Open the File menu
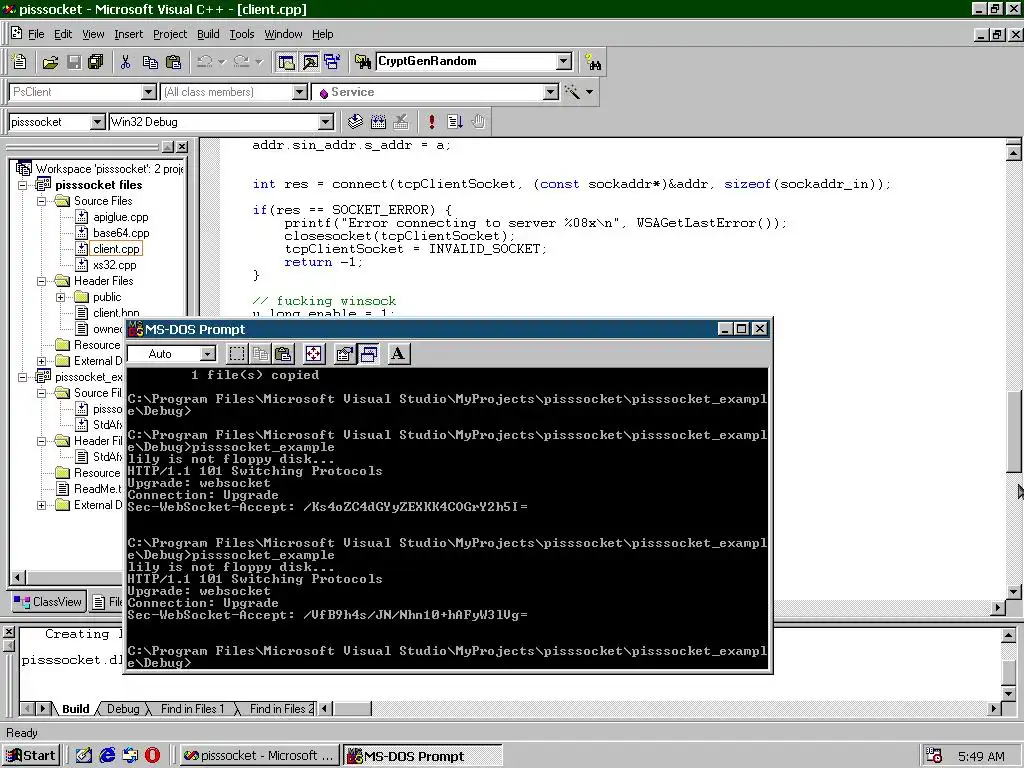This screenshot has height=768, width=1024. [x=36, y=34]
